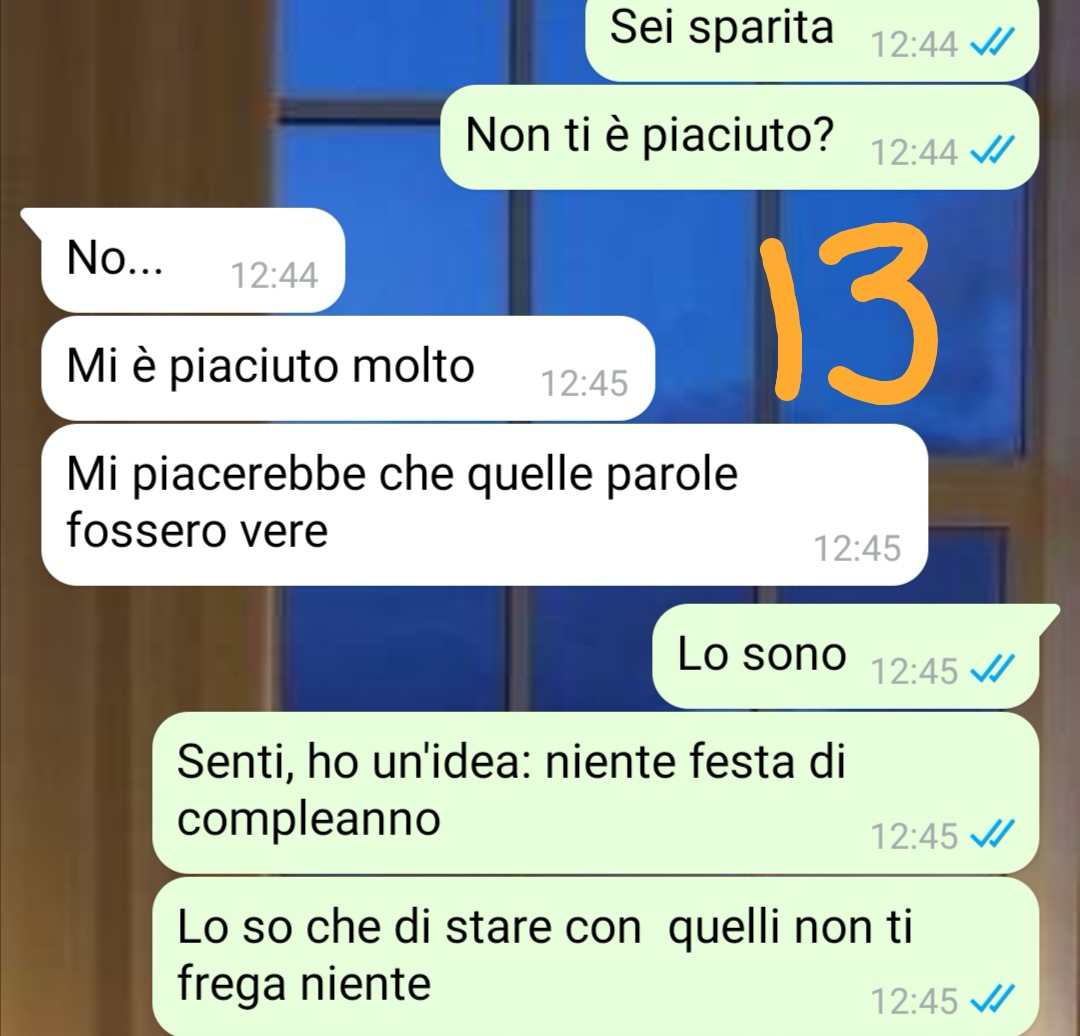Click read-receipt checkmarks on 'Sei sparita'
The height and width of the screenshot is (1036, 1080).
click(992, 45)
